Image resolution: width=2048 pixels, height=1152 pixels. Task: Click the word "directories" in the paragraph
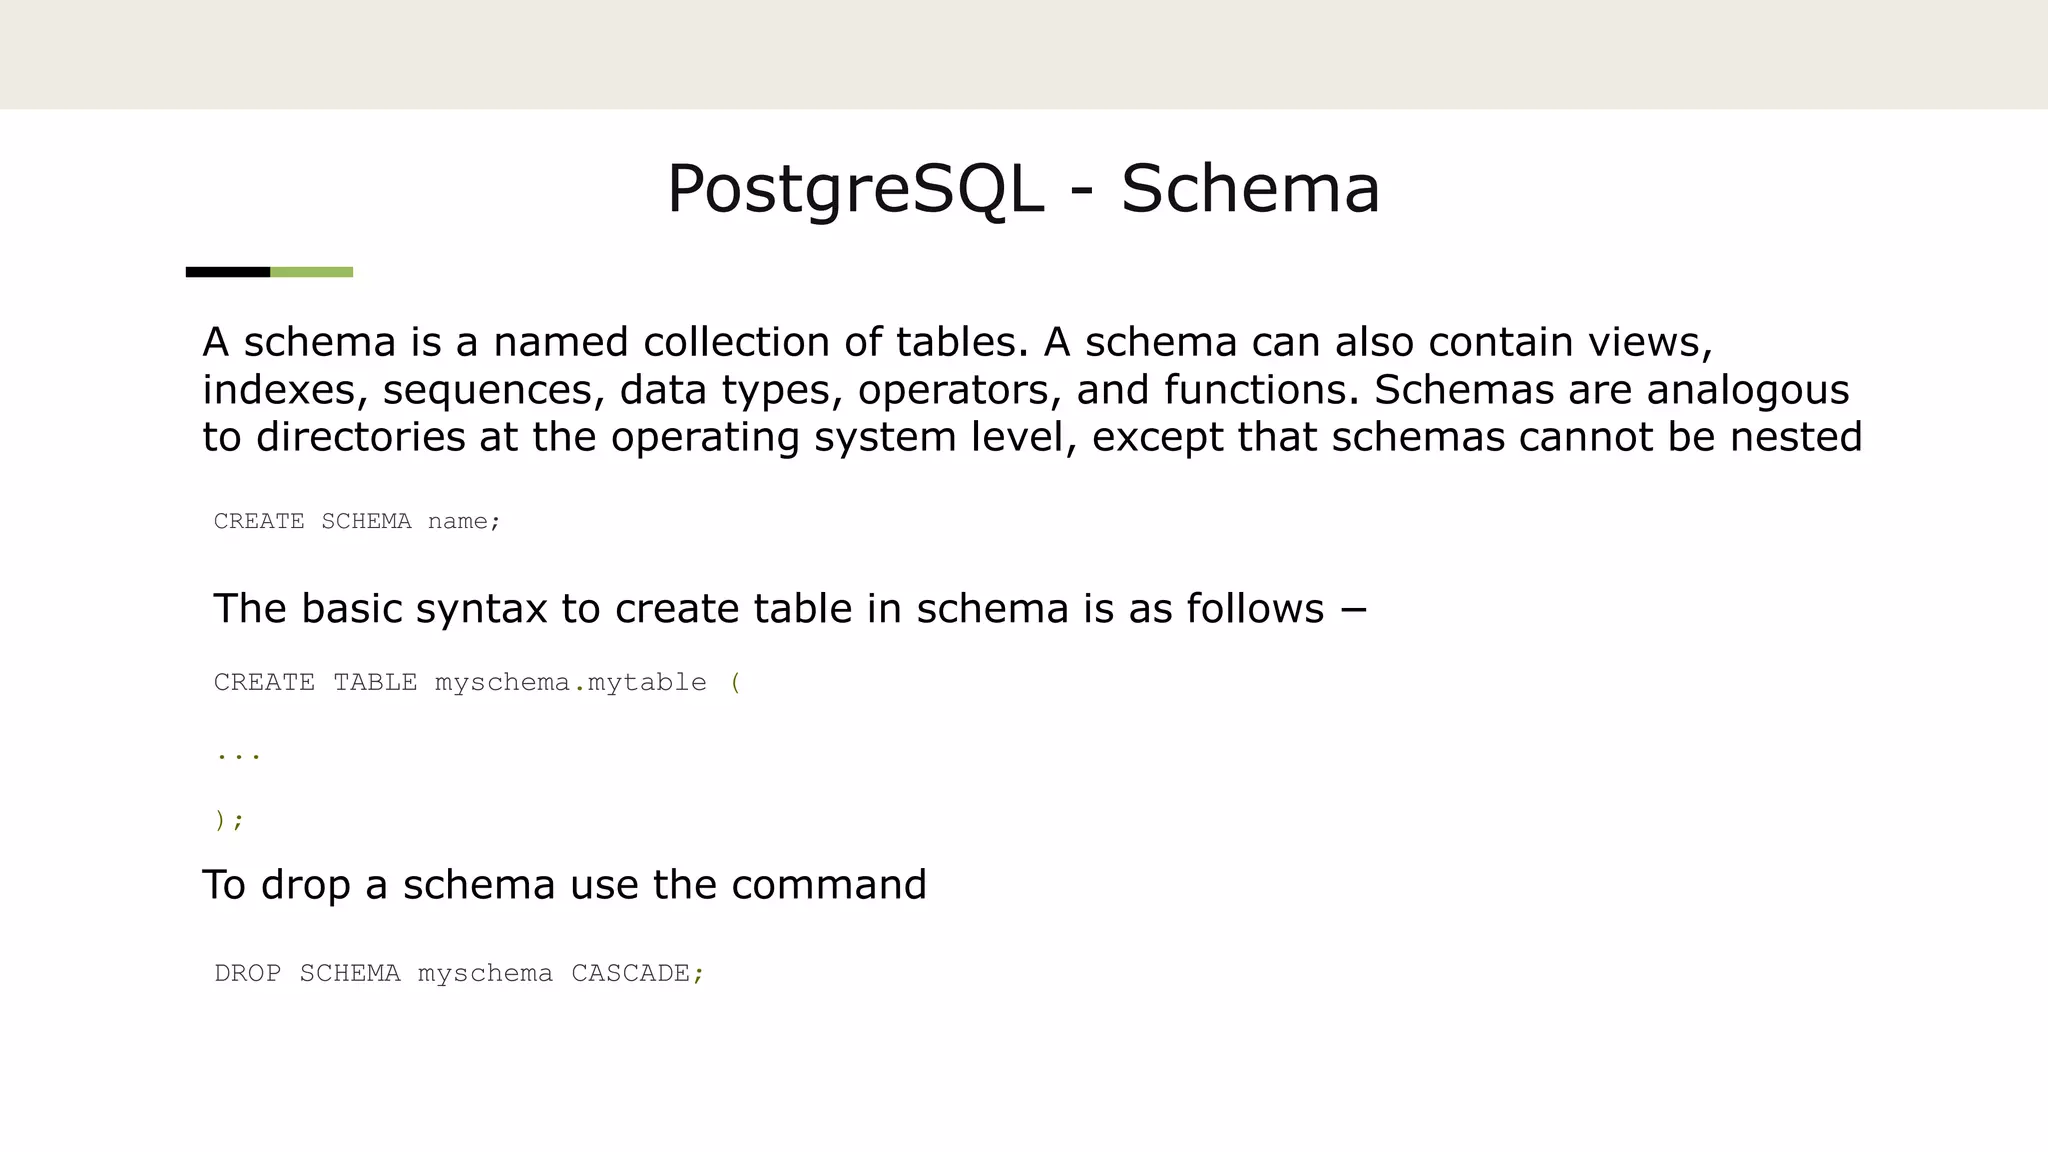coord(360,437)
